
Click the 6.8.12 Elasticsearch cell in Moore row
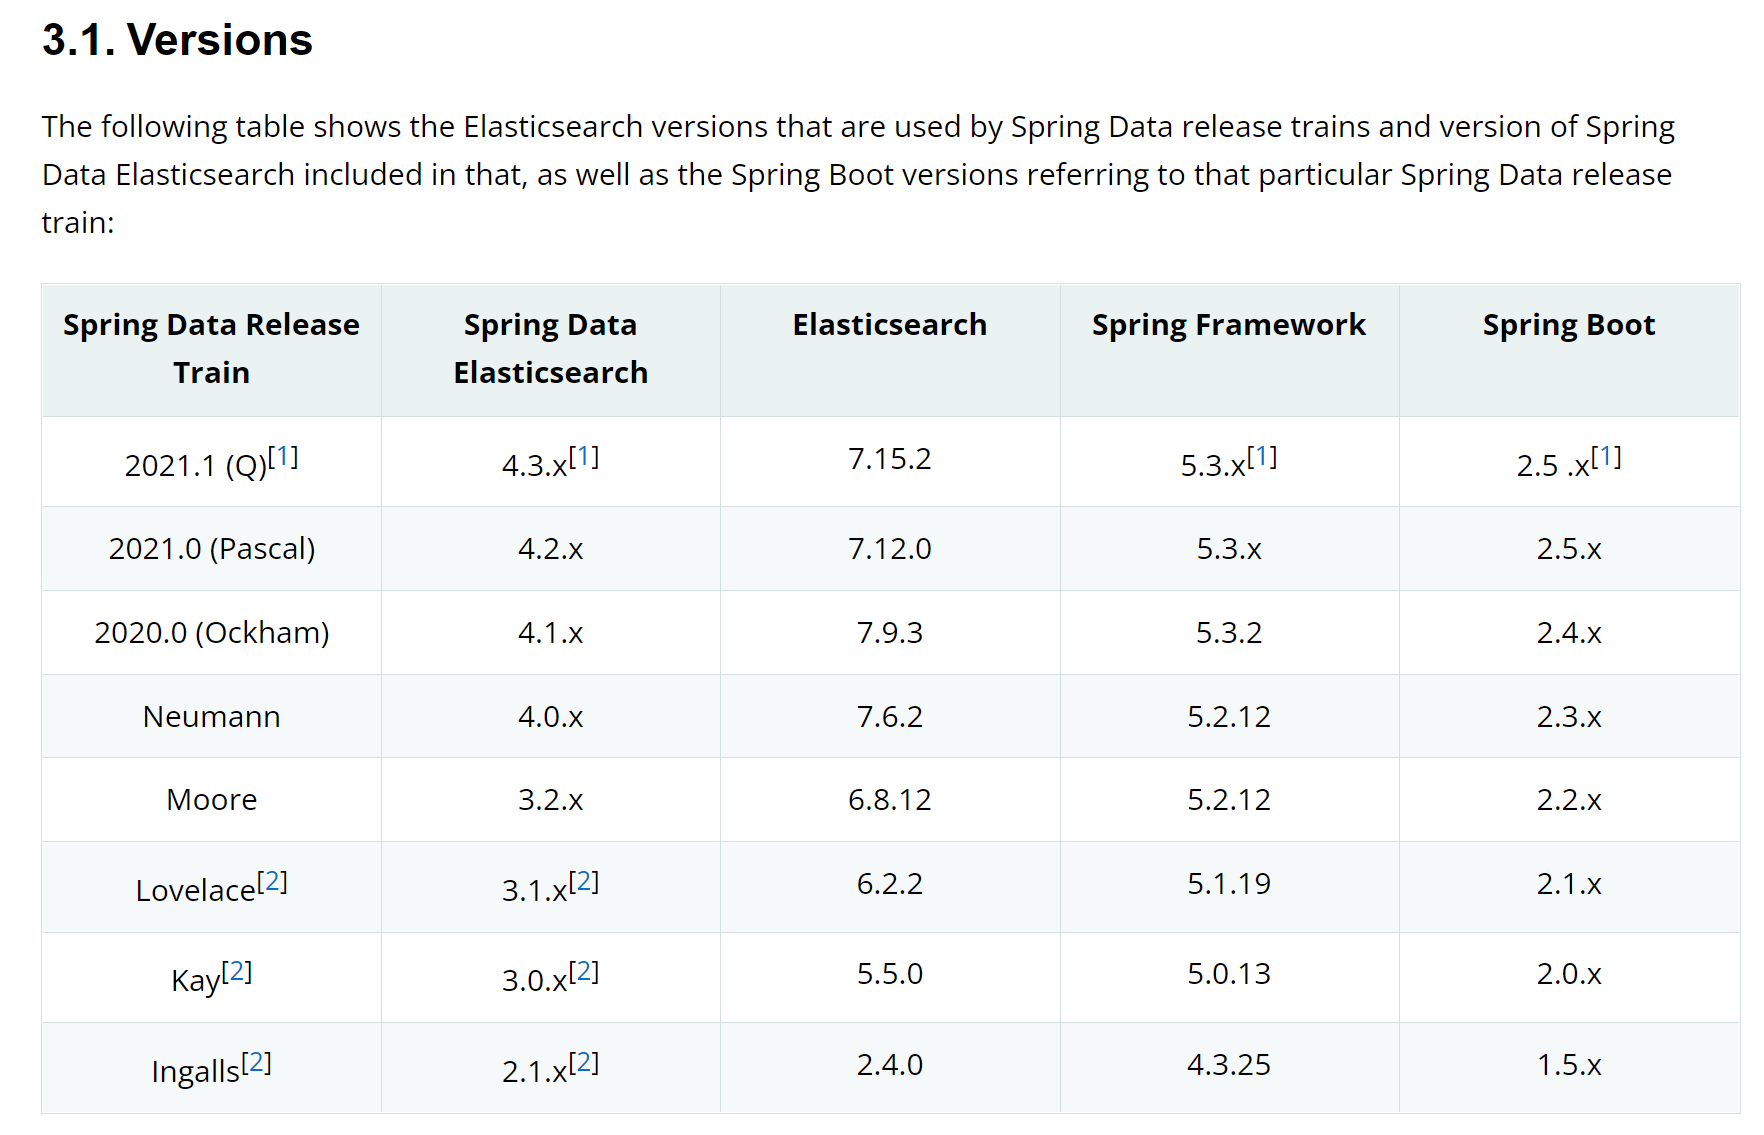(x=889, y=800)
